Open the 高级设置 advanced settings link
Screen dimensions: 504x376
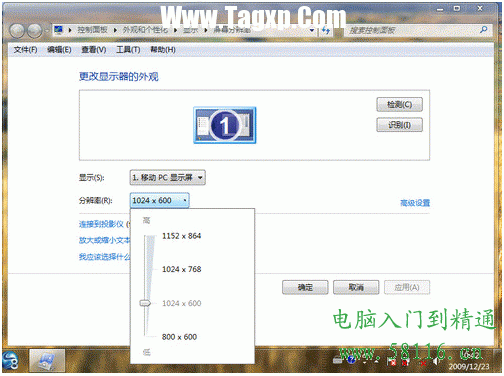coord(415,203)
